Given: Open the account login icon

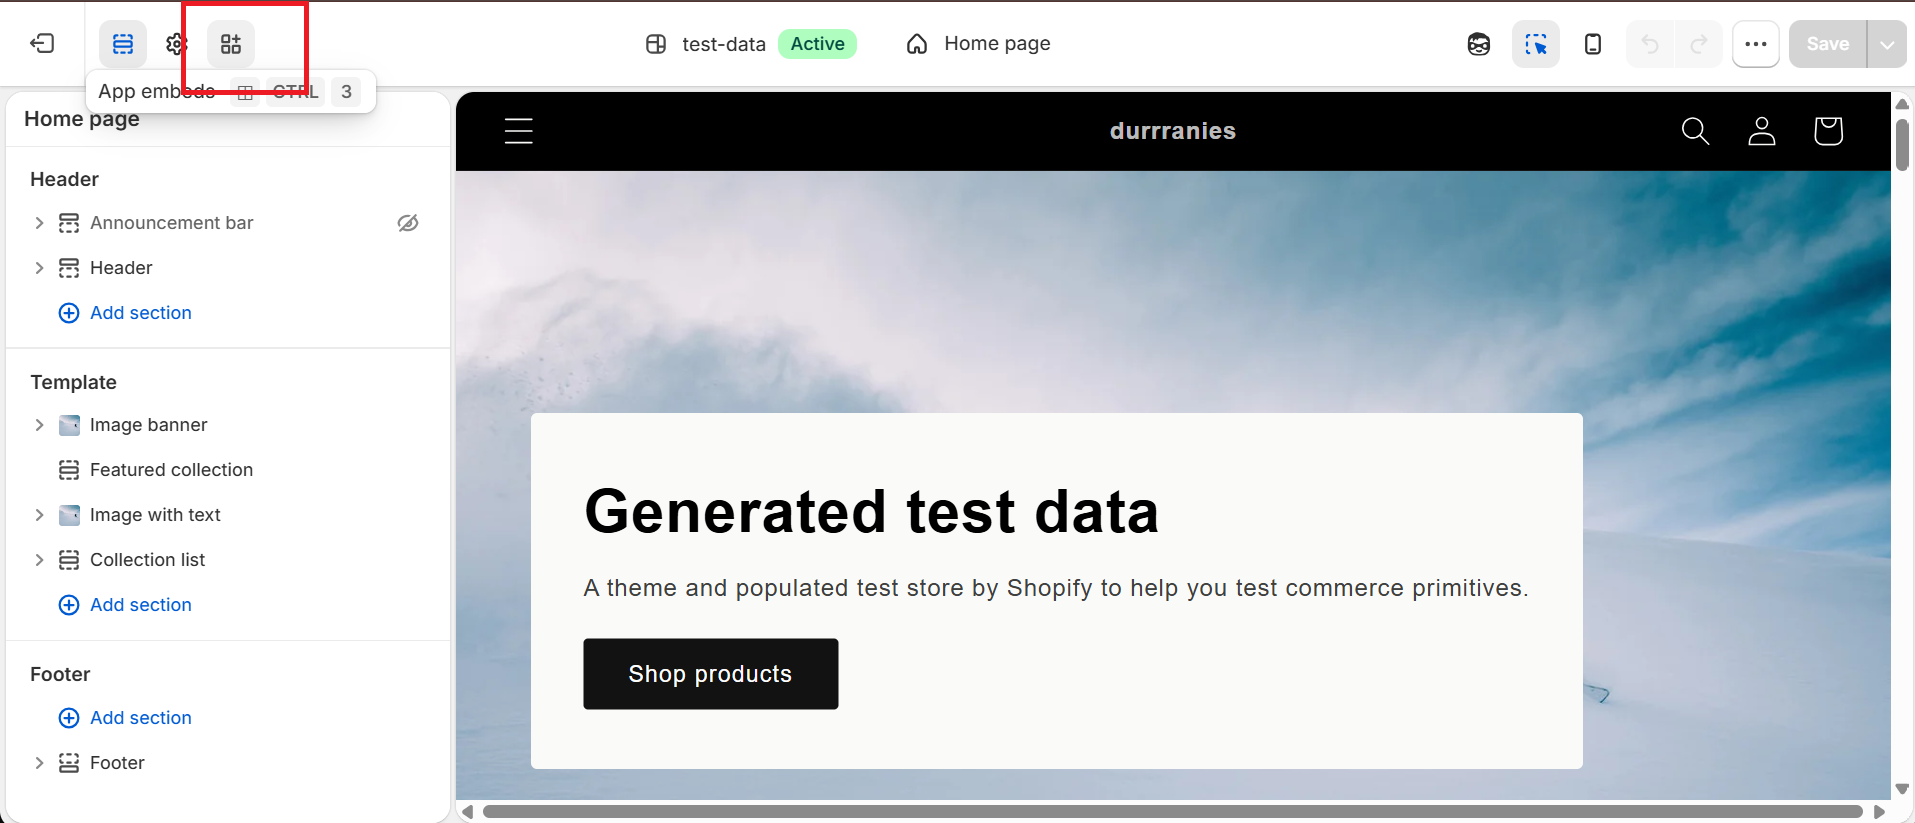Looking at the screenshot, I should point(1762,131).
